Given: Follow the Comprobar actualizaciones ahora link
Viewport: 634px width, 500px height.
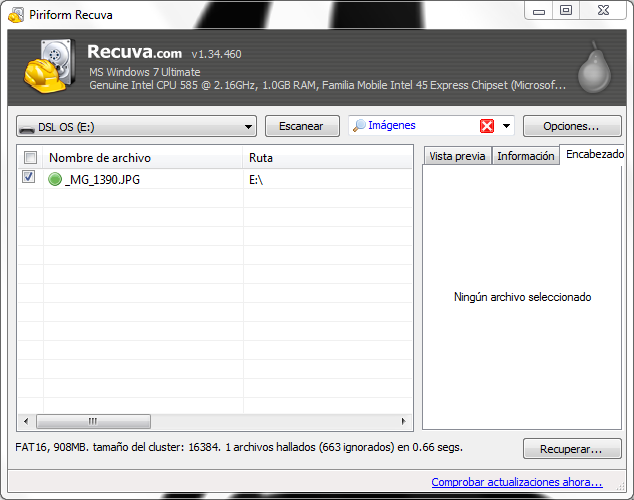Looking at the screenshot, I should pos(517,482).
